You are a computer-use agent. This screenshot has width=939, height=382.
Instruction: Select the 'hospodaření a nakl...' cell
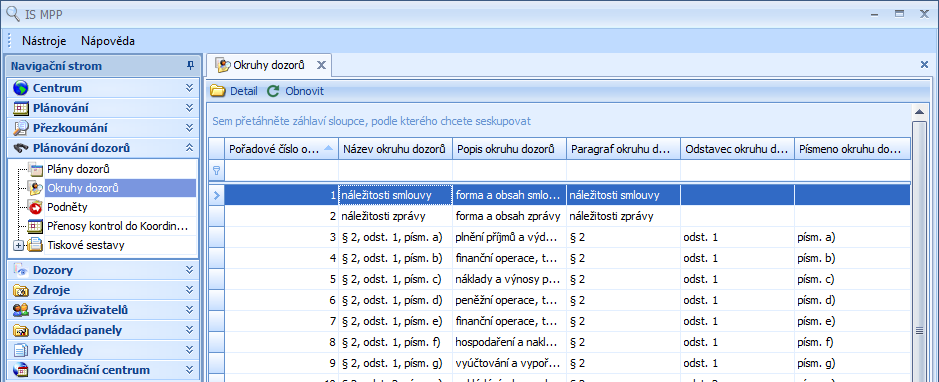[509, 343]
